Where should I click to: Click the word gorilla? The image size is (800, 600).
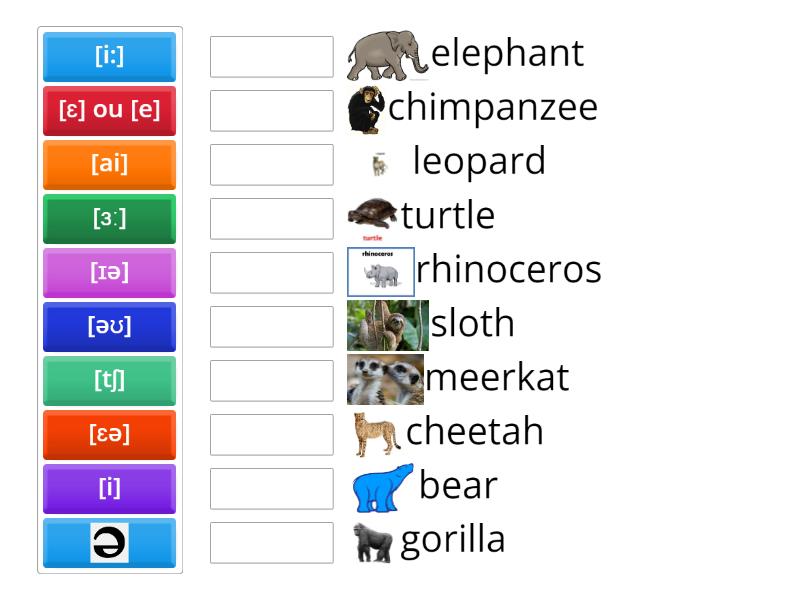(452, 539)
